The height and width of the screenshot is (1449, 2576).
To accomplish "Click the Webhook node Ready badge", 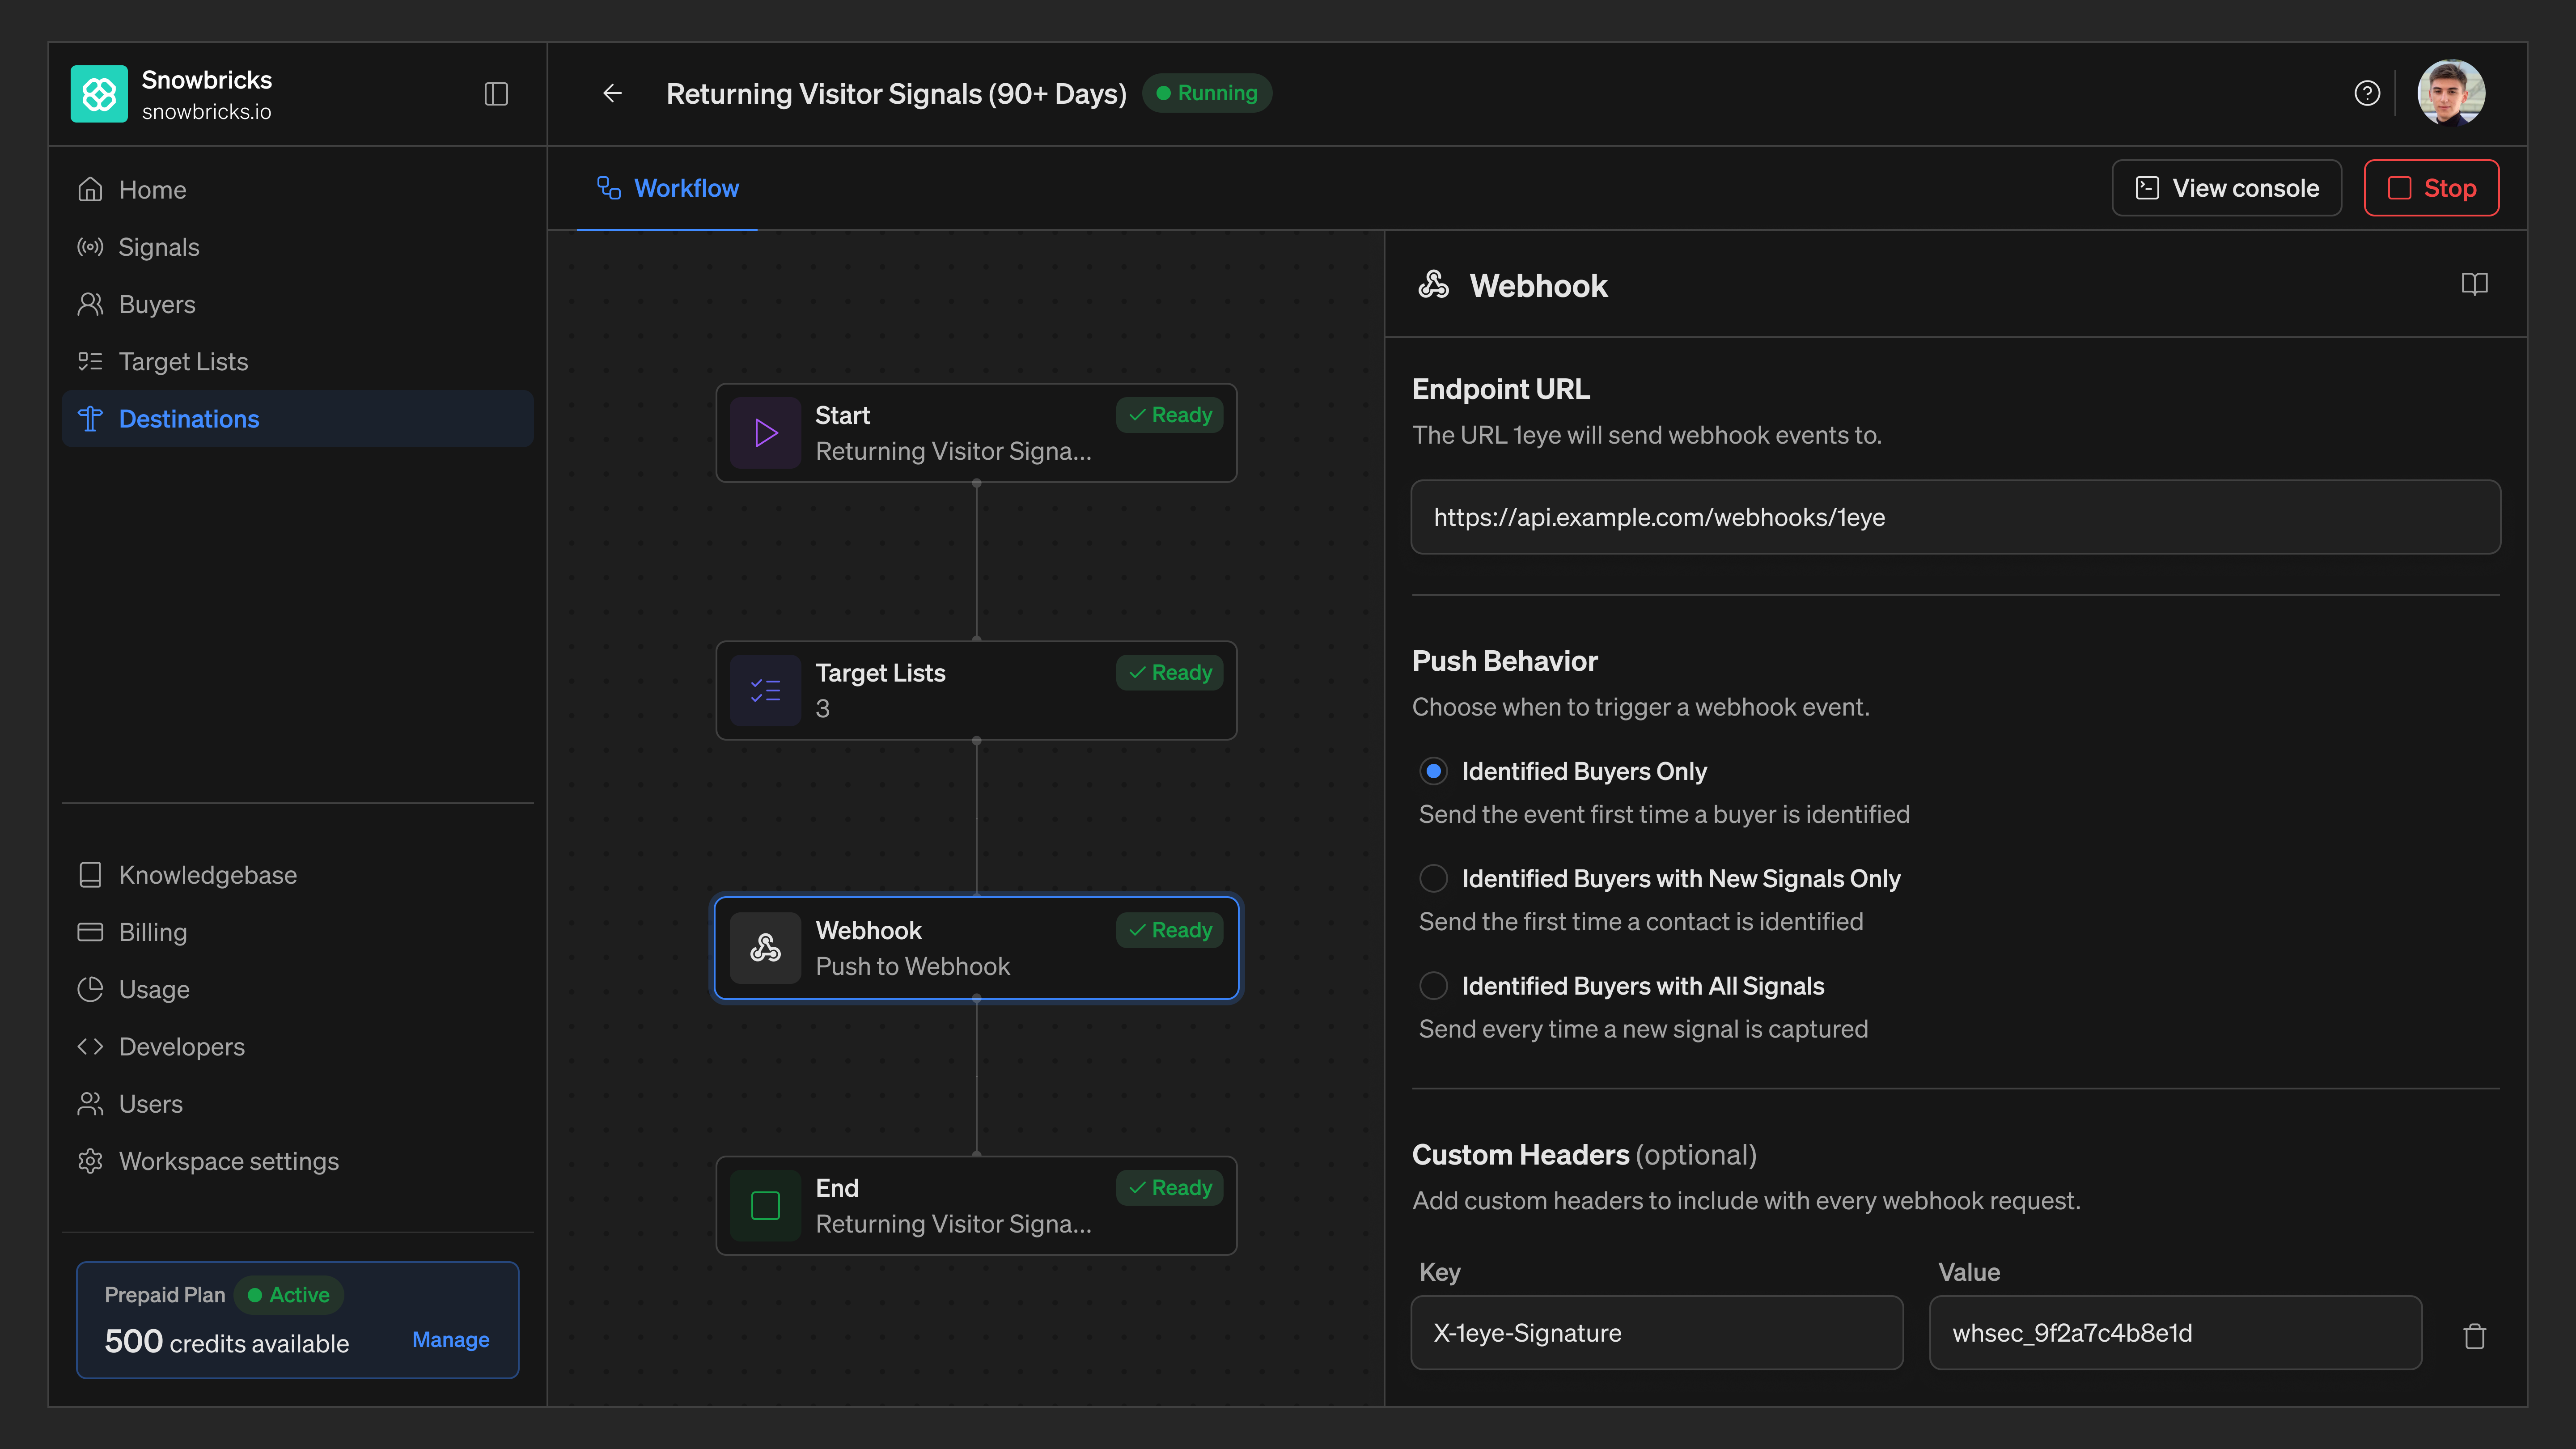I will pos(1170,930).
